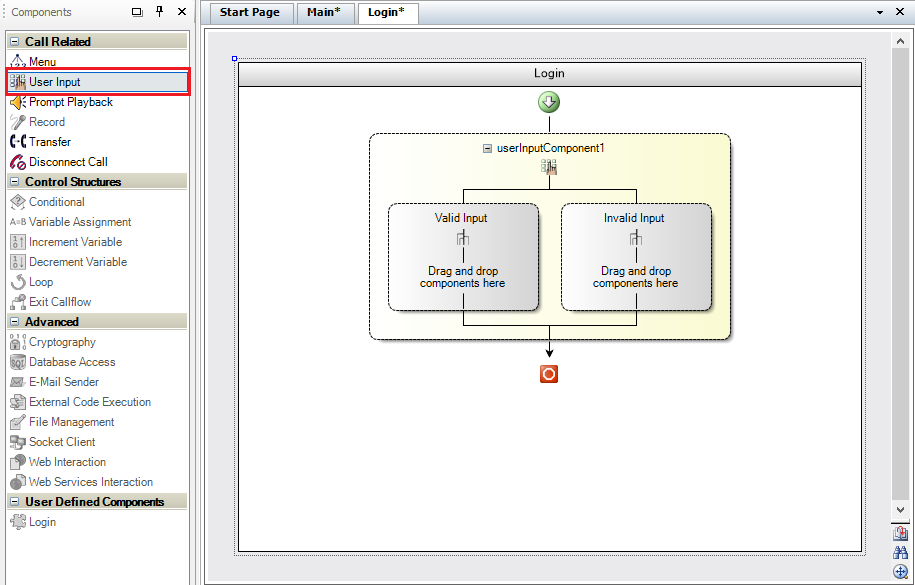Viewport: 915px width, 585px height.
Task: Select the Menu component icon
Action: [18, 61]
